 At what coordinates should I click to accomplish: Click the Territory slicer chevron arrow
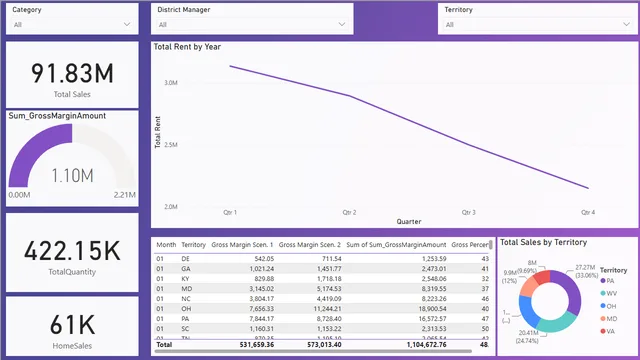point(627,24)
